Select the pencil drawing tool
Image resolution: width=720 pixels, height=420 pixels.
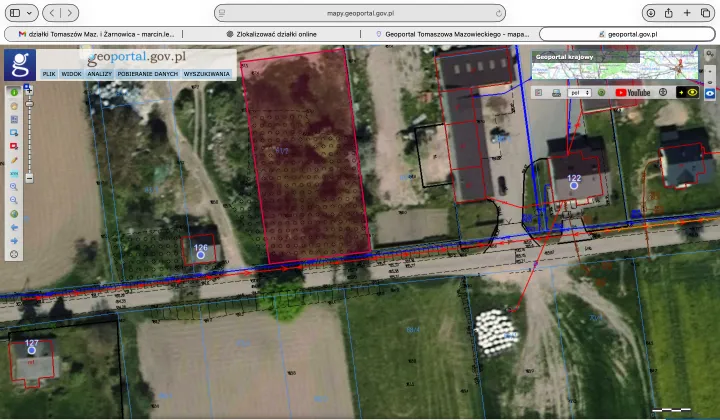point(14,159)
